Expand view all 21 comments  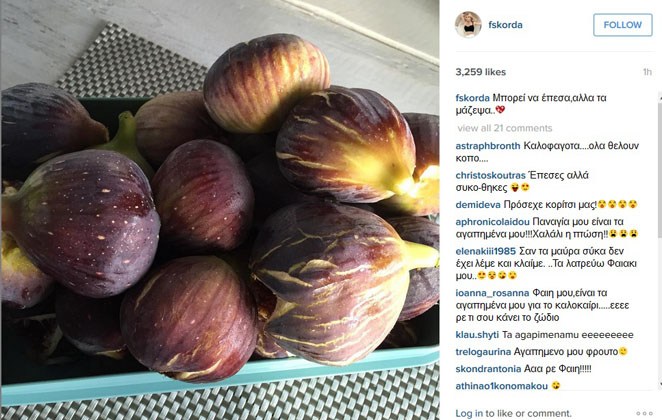505,128
